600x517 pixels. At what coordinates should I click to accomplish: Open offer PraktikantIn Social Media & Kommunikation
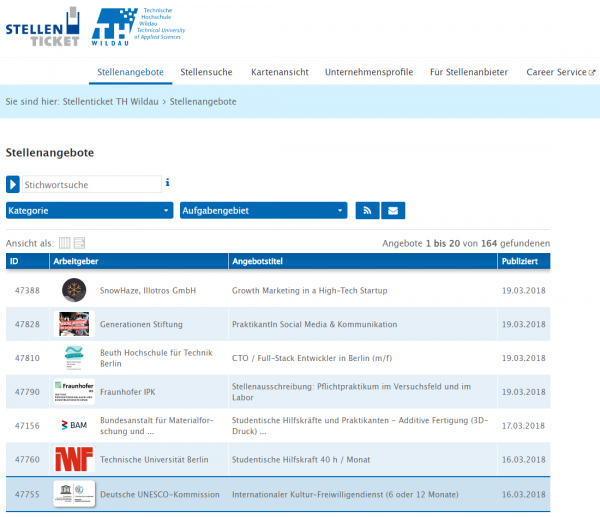[x=315, y=325]
